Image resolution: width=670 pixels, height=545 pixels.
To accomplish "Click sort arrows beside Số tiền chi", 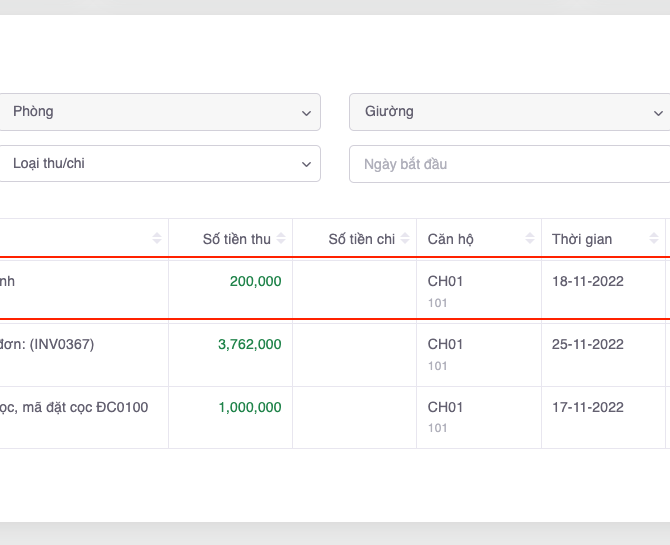I will pyautogui.click(x=405, y=239).
